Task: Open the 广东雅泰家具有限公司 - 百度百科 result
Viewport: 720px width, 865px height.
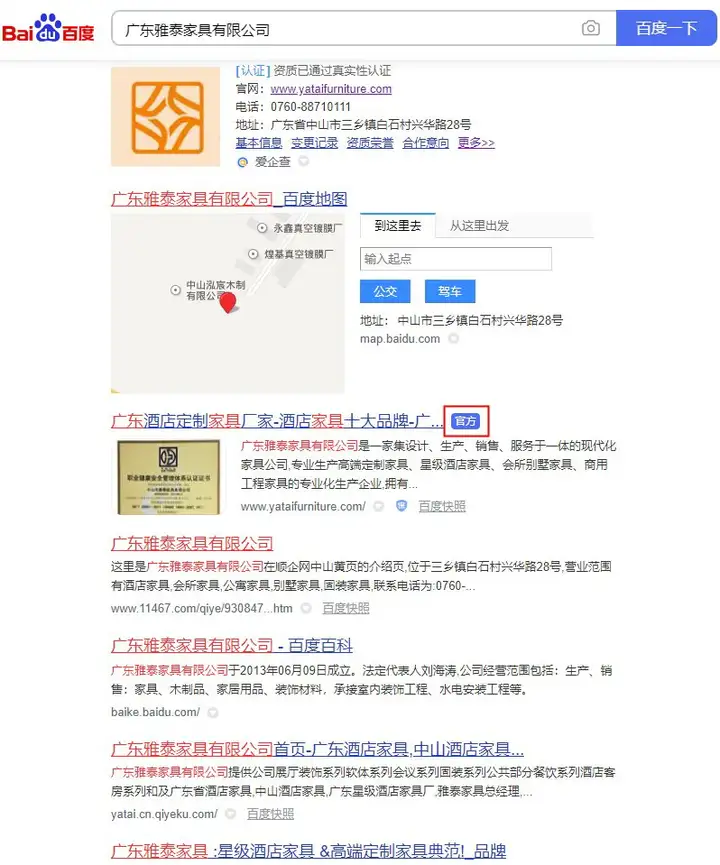Action: point(232,645)
